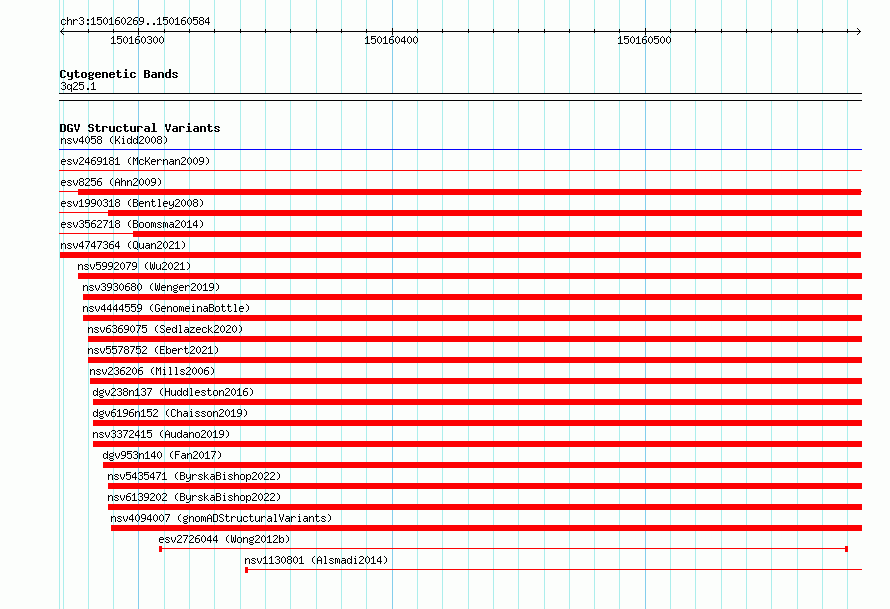Click the ruler's right arrow end
The image size is (890, 609).
(x=859, y=31)
